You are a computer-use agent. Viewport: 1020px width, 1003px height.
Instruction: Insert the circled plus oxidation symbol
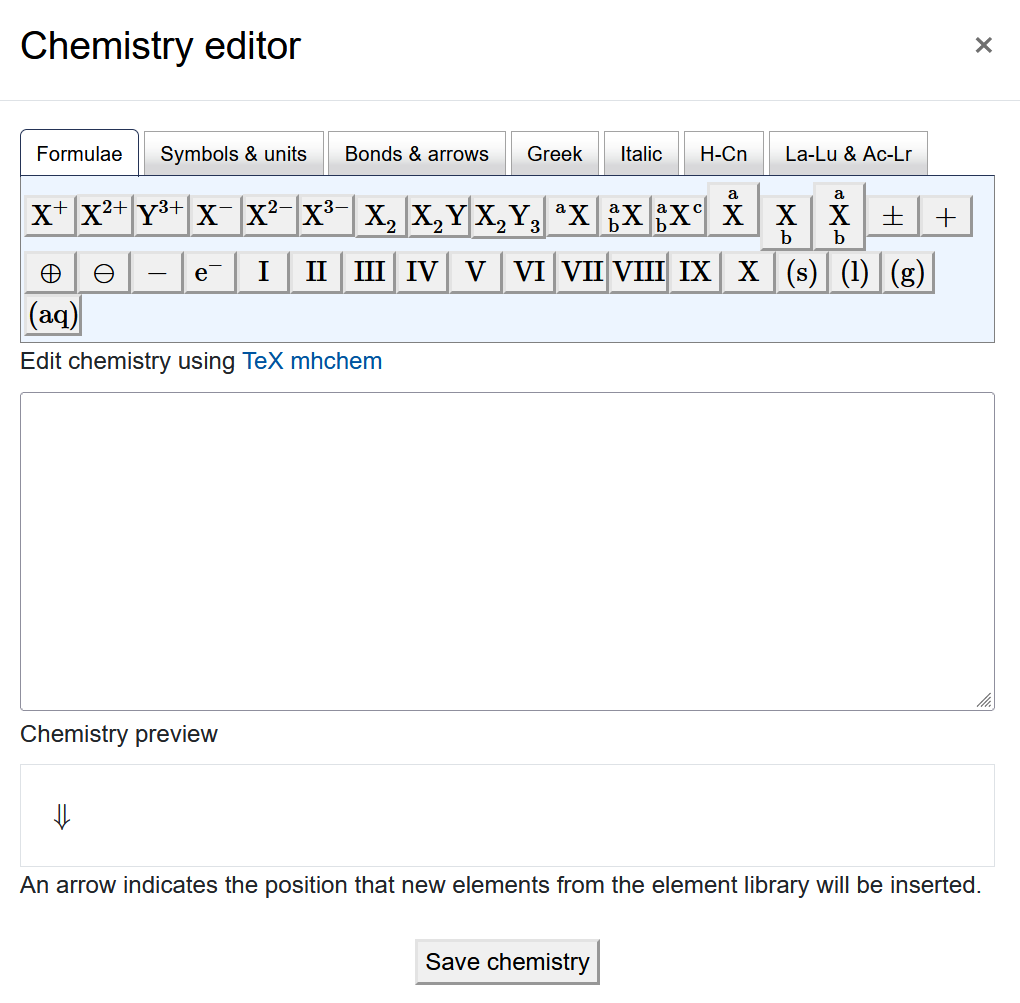[x=50, y=271]
